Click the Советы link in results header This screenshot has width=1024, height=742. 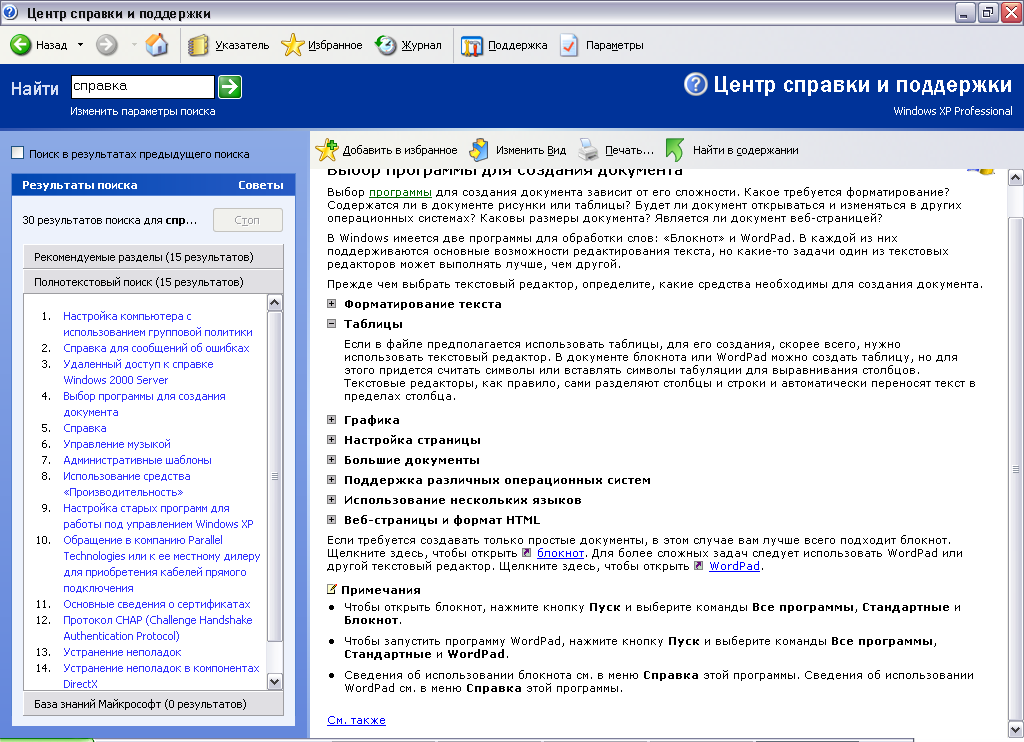pyautogui.click(x=261, y=185)
